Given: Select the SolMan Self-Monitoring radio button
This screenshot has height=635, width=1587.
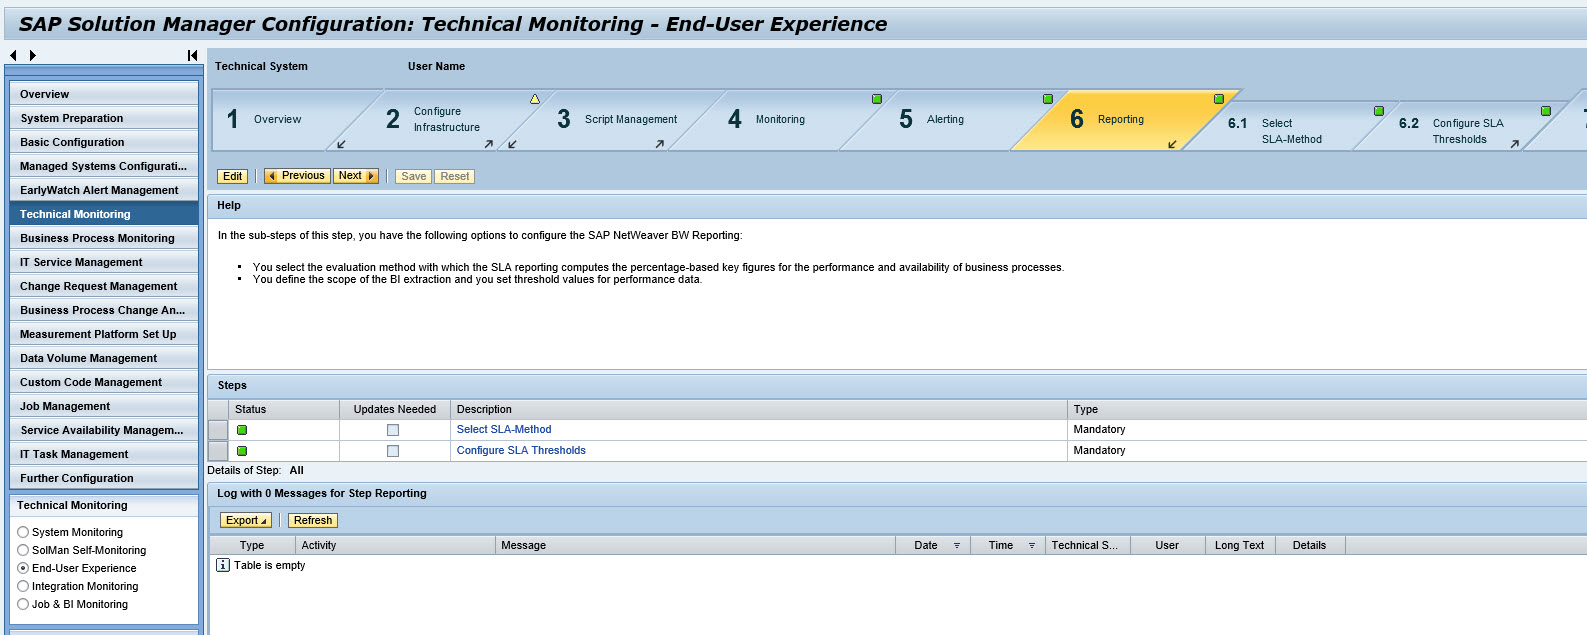Looking at the screenshot, I should click(23, 550).
